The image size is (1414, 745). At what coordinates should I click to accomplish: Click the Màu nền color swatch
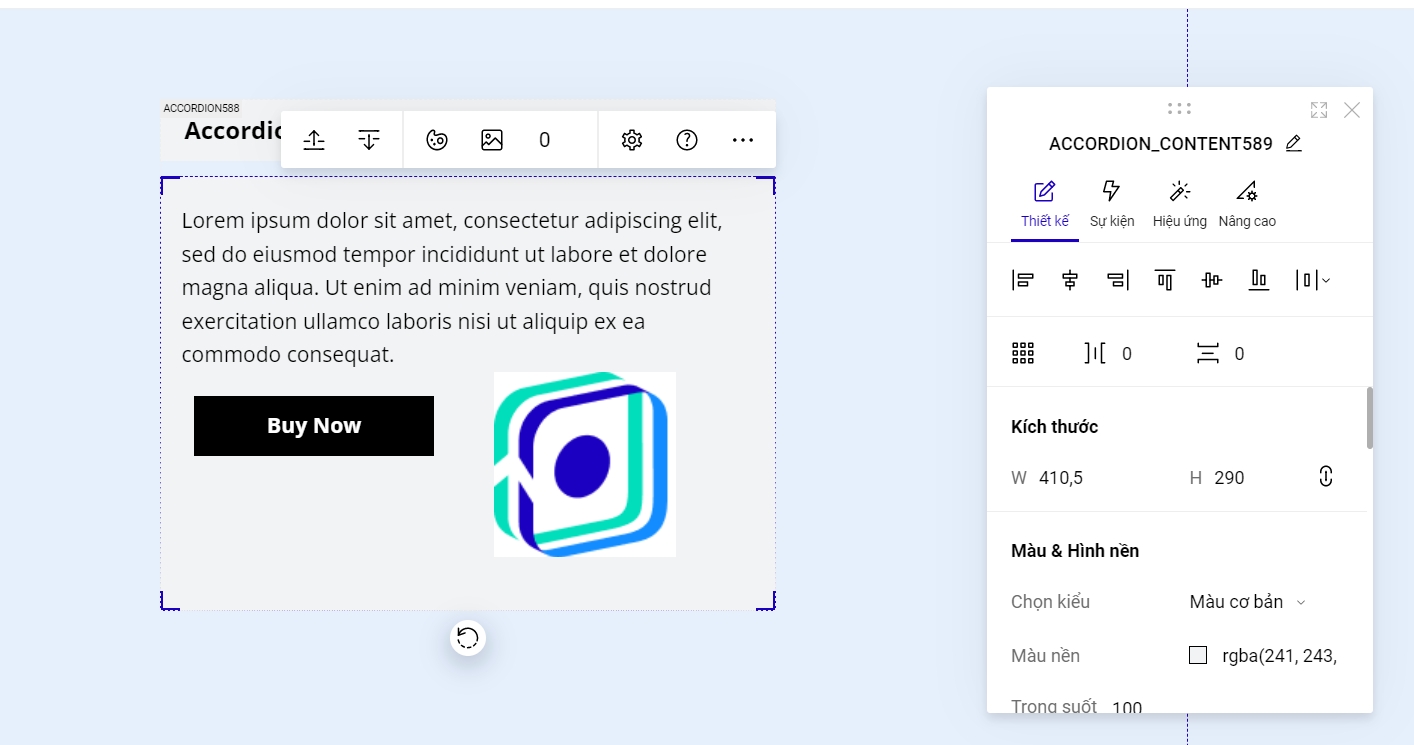[x=1198, y=655]
